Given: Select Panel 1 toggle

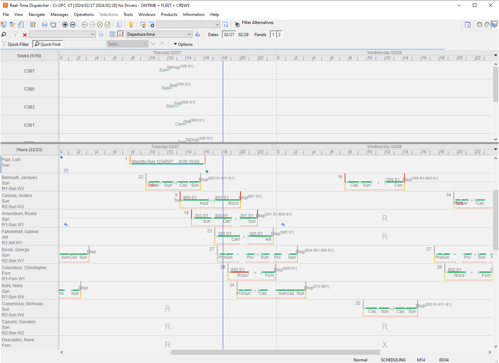Looking at the screenshot, I should pos(273,34).
